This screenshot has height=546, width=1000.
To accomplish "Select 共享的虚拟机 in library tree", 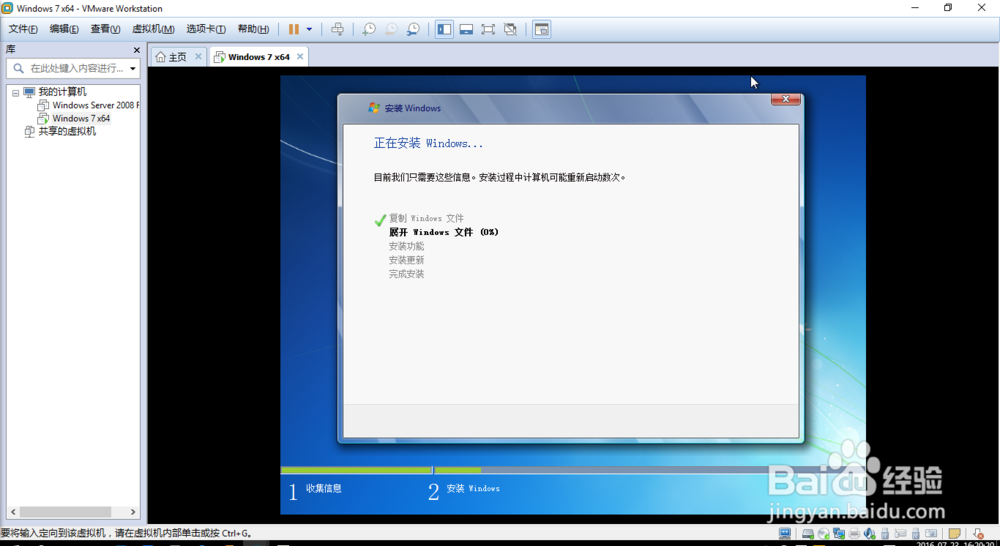I will click(x=67, y=131).
